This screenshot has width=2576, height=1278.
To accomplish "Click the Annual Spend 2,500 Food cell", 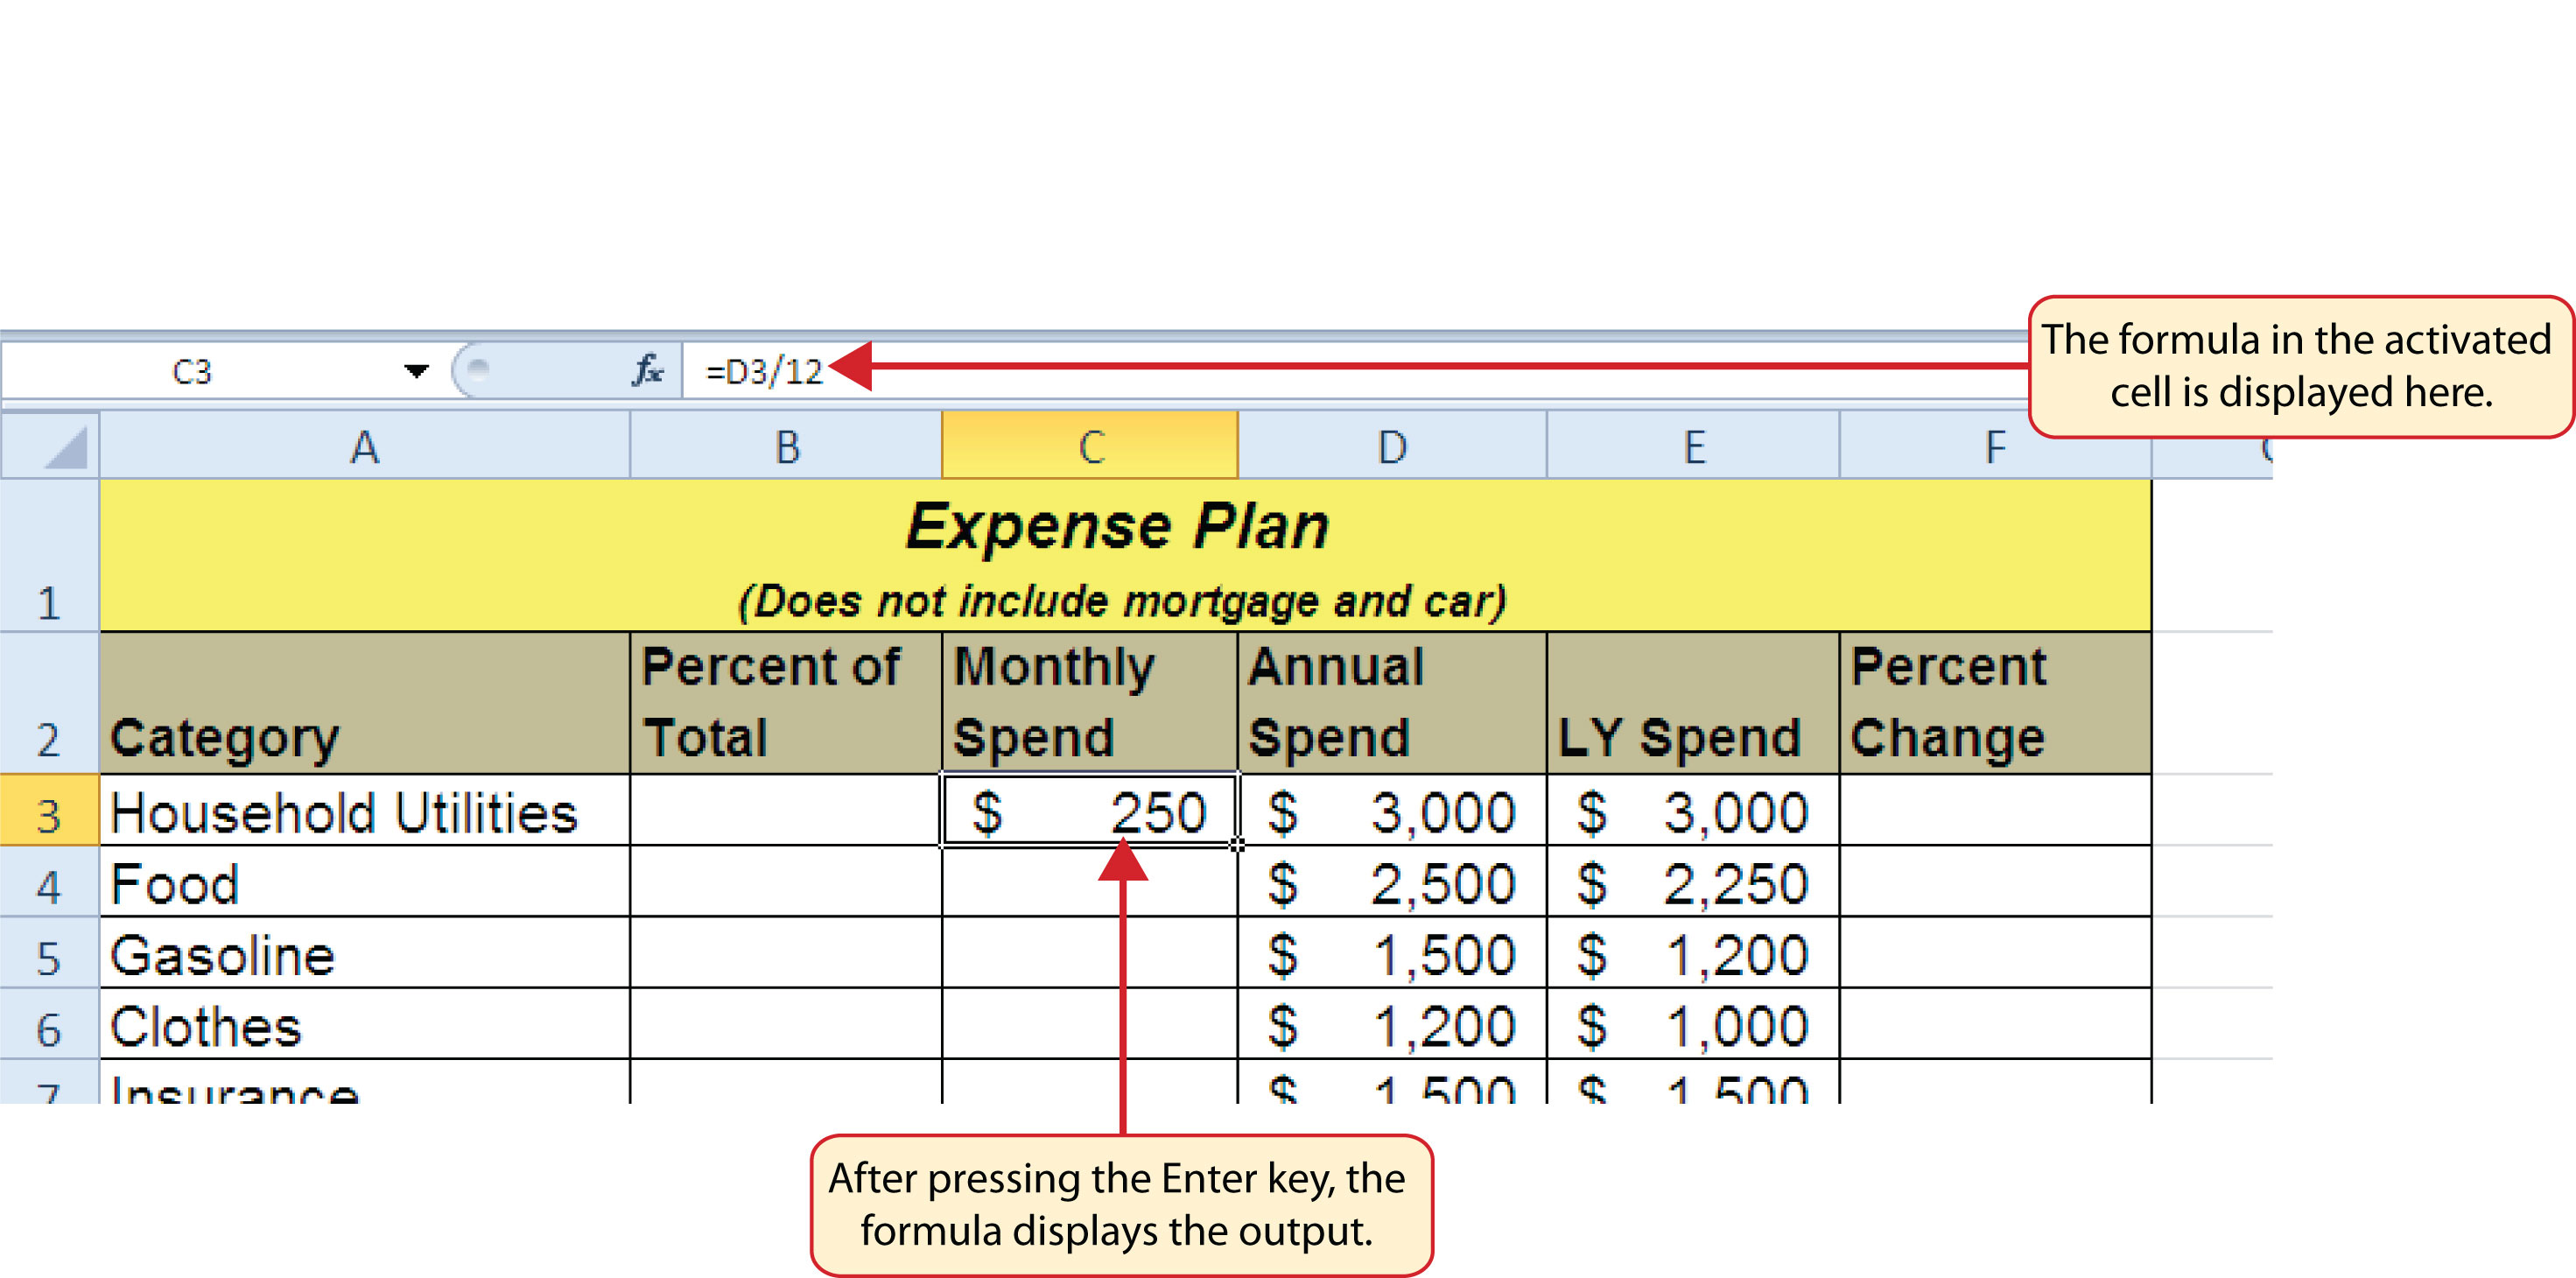I will (x=1392, y=884).
